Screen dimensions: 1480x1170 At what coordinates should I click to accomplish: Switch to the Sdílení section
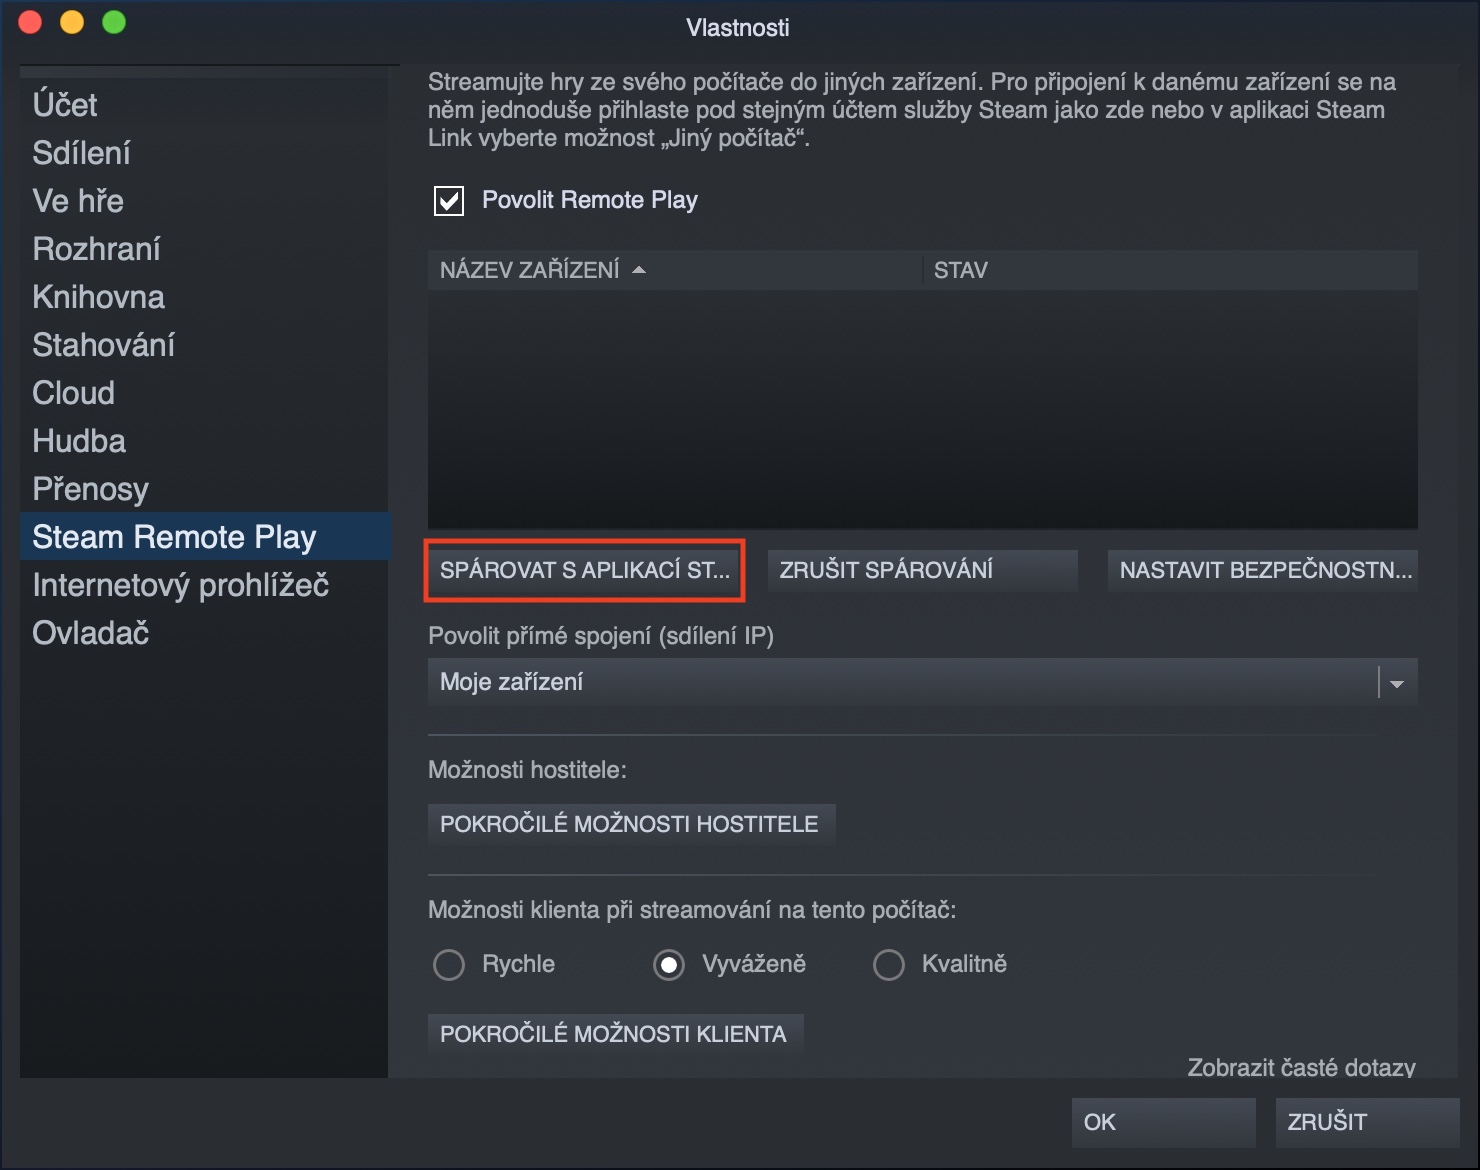pos(82,153)
